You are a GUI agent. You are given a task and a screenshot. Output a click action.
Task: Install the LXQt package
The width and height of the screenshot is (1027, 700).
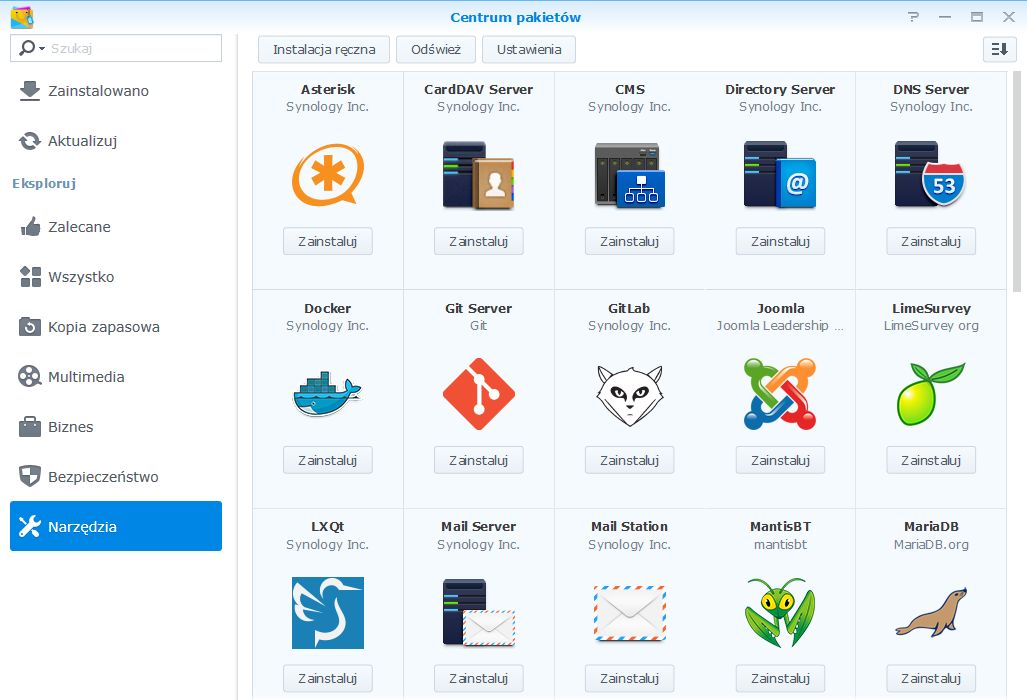point(327,678)
